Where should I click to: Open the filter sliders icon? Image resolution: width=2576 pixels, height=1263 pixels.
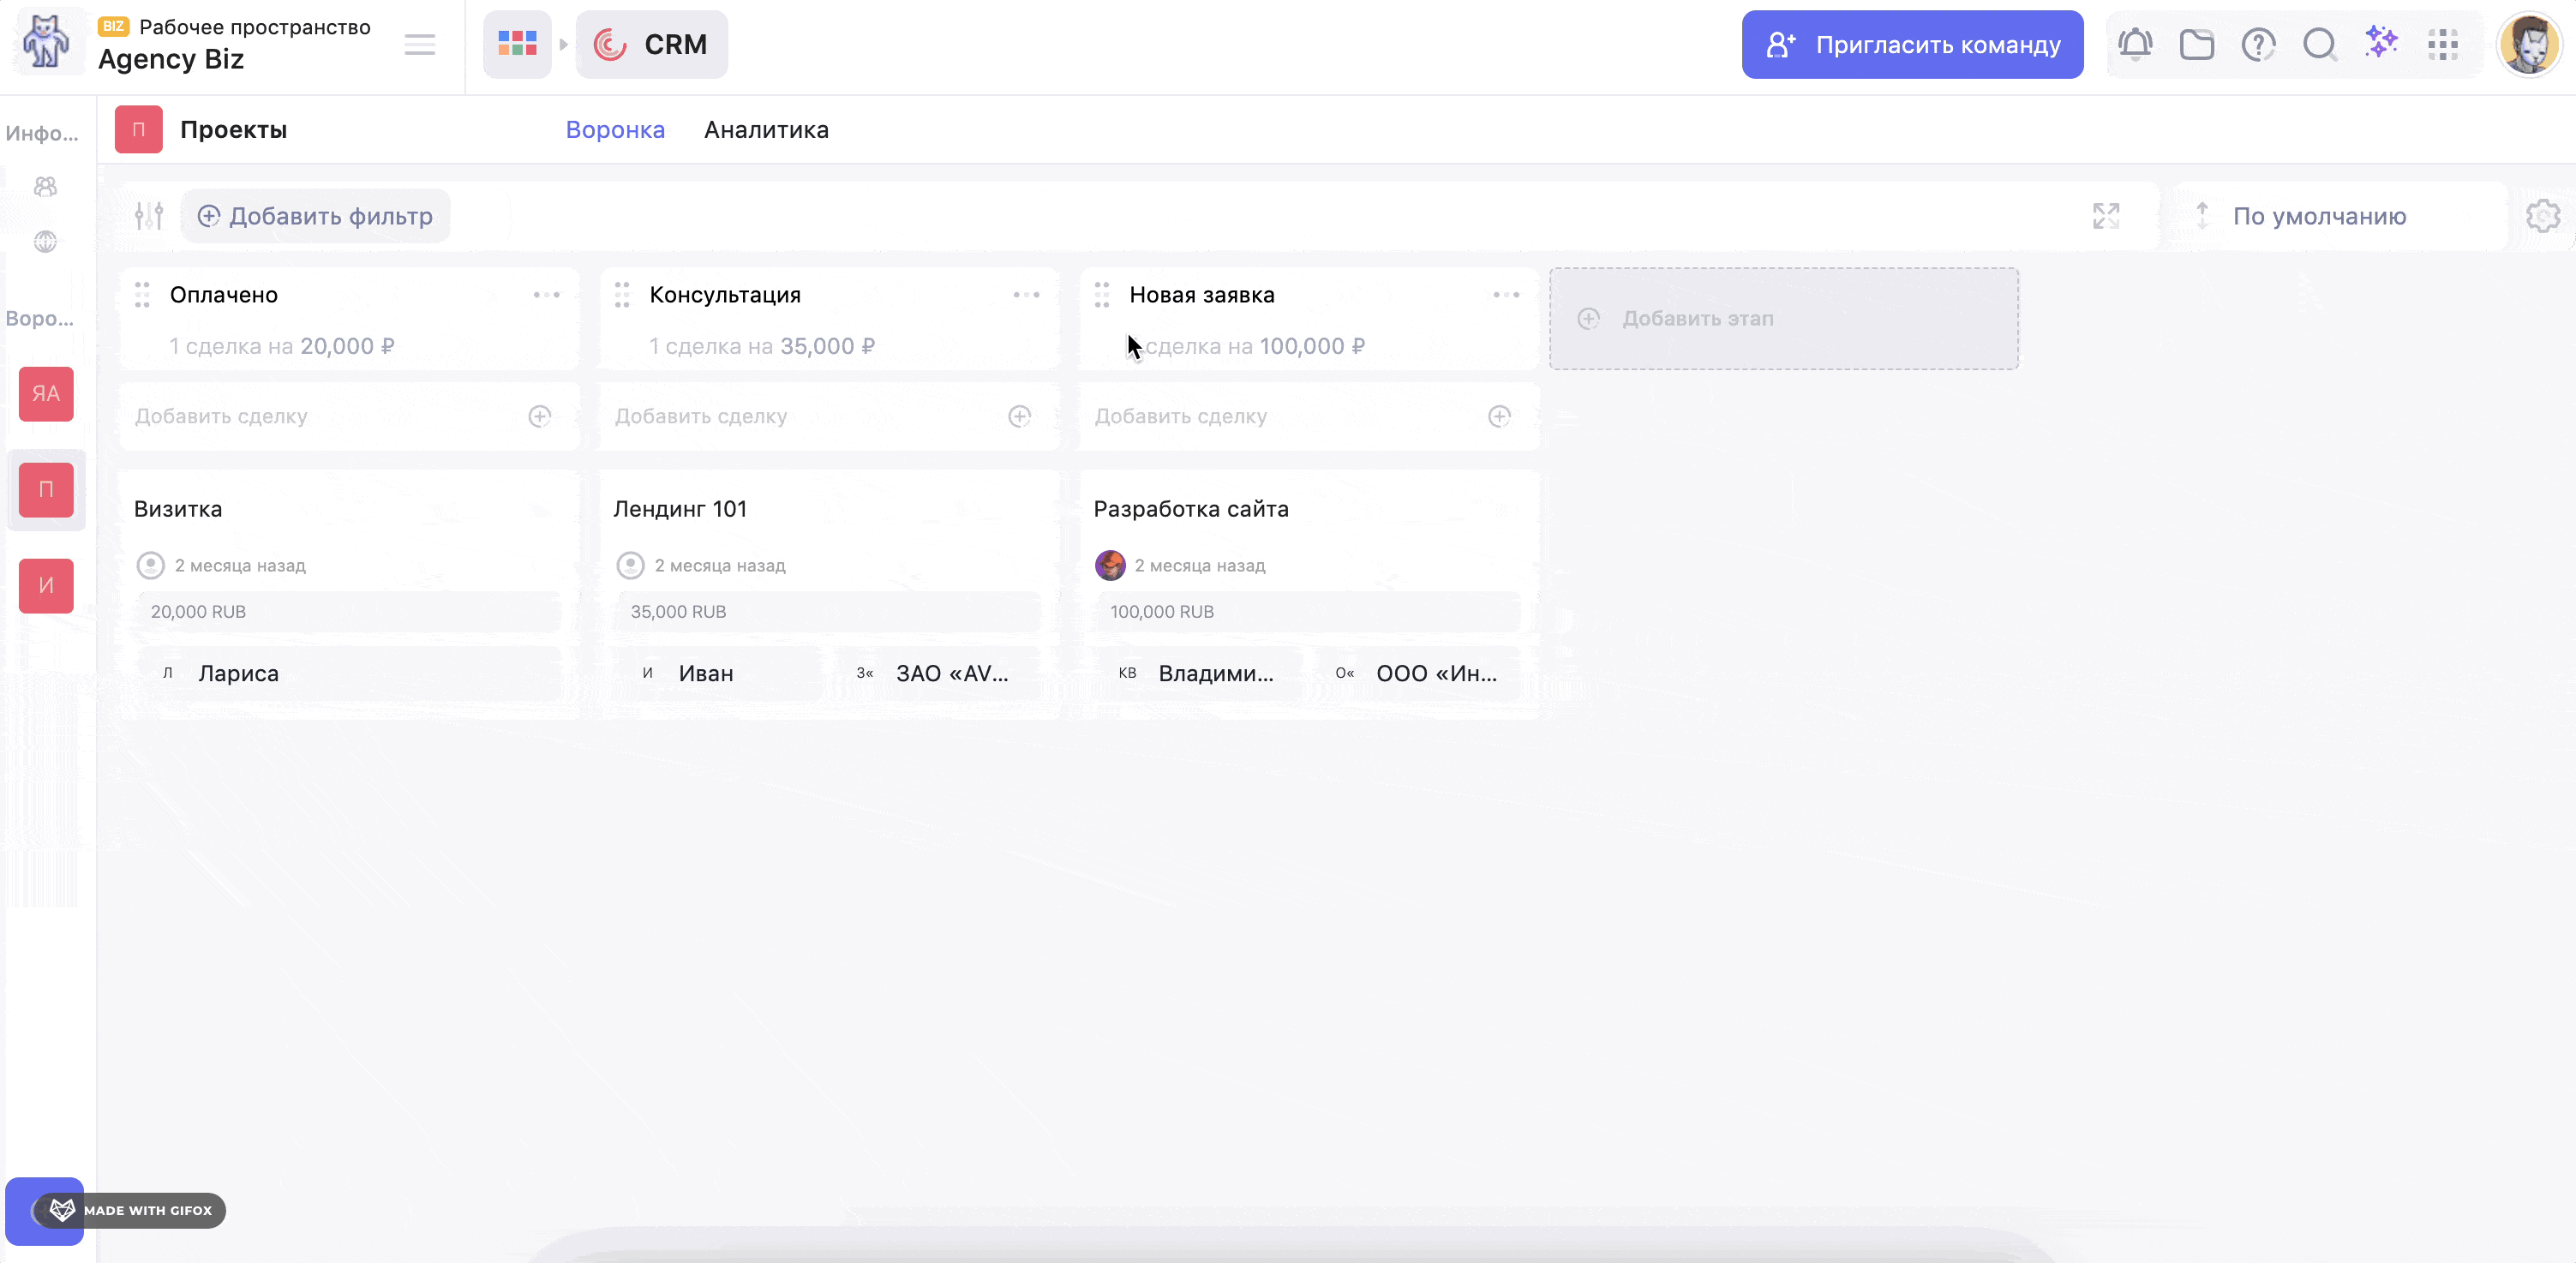coord(149,216)
